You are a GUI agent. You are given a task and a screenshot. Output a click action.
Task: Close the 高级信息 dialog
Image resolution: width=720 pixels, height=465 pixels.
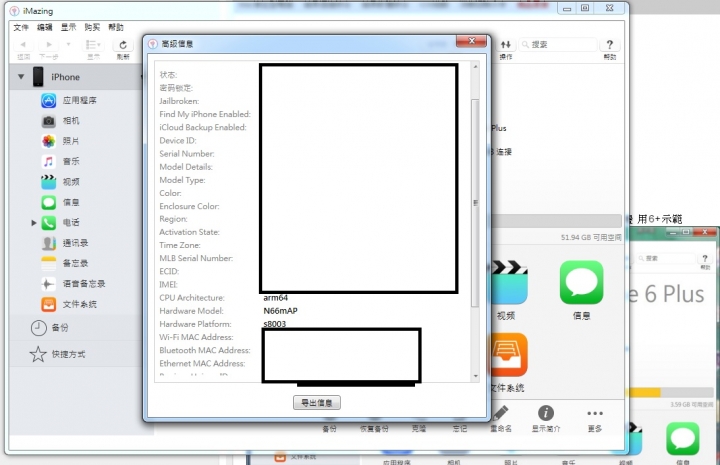pyautogui.click(x=471, y=41)
